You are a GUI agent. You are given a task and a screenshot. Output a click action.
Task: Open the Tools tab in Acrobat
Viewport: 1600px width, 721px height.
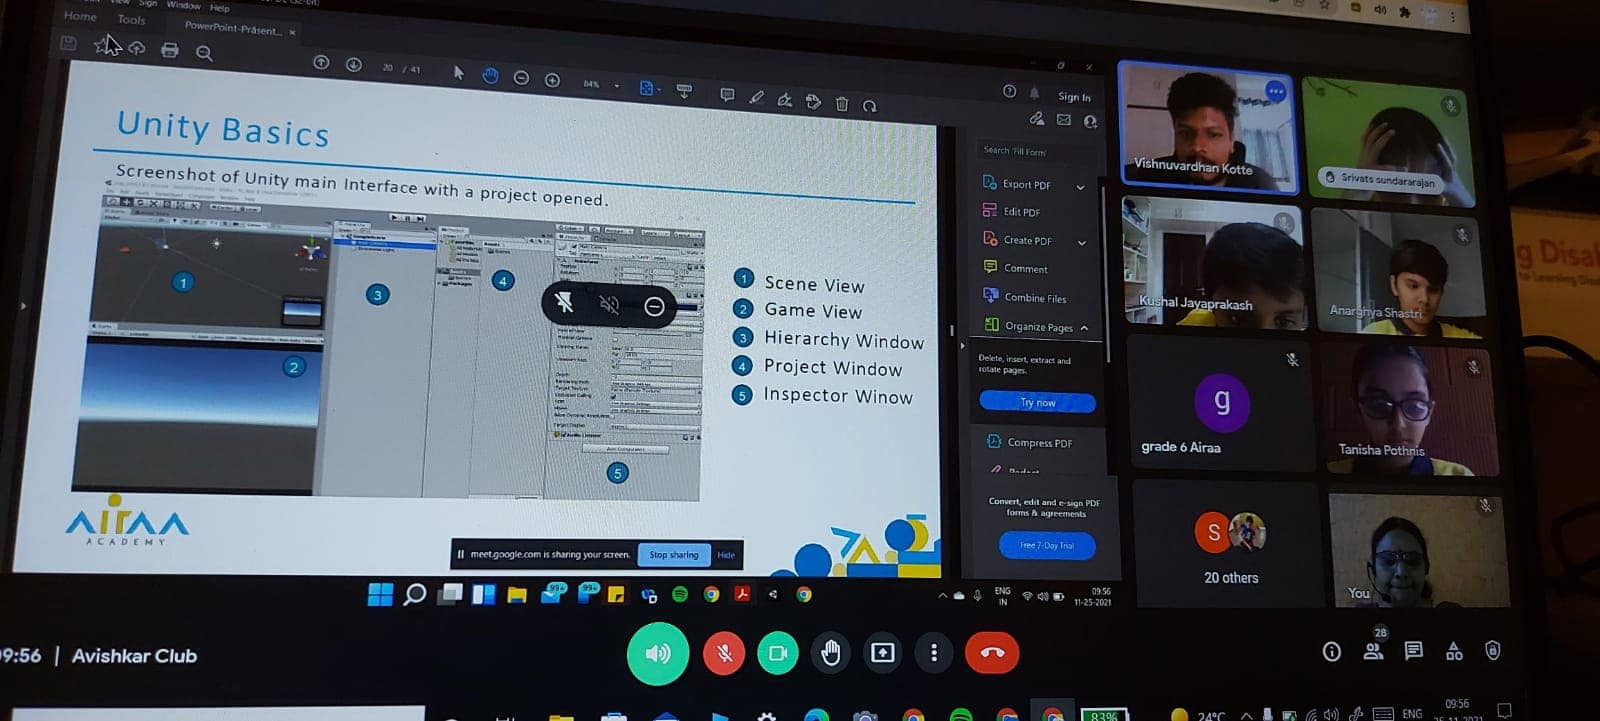tap(131, 20)
